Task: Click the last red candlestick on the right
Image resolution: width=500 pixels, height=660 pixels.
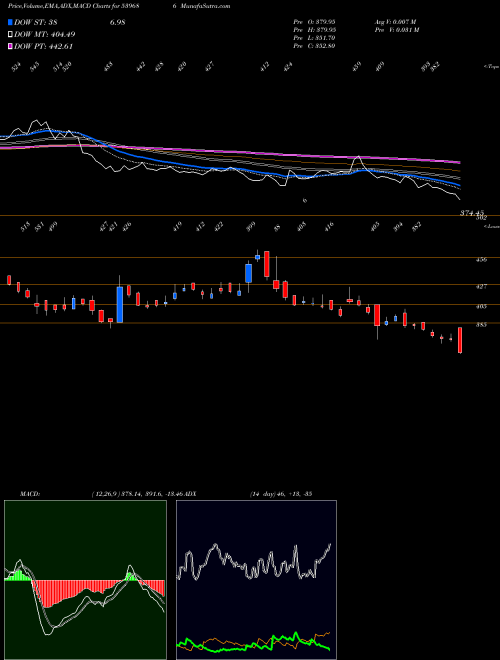Action: click(460, 340)
